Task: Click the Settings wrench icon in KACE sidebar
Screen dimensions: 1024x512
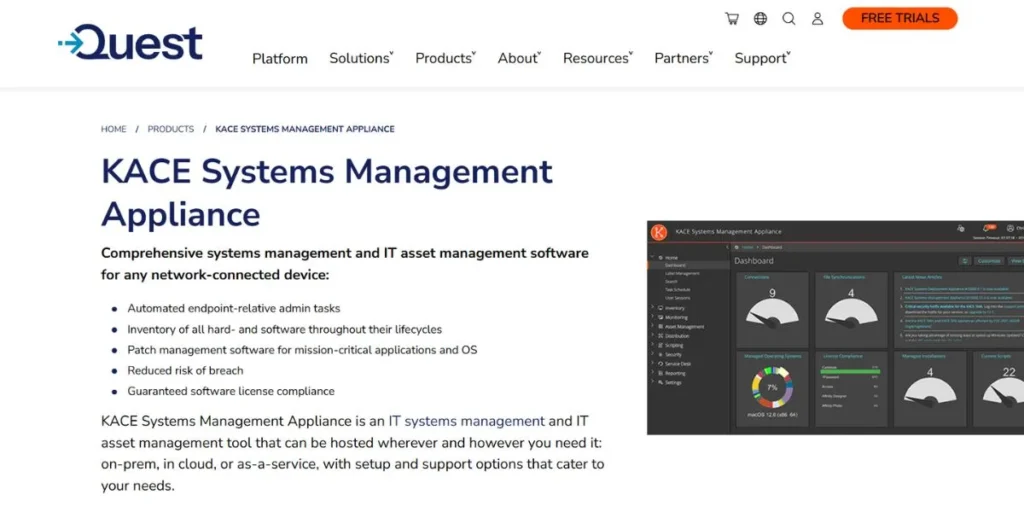Action: 660,382
